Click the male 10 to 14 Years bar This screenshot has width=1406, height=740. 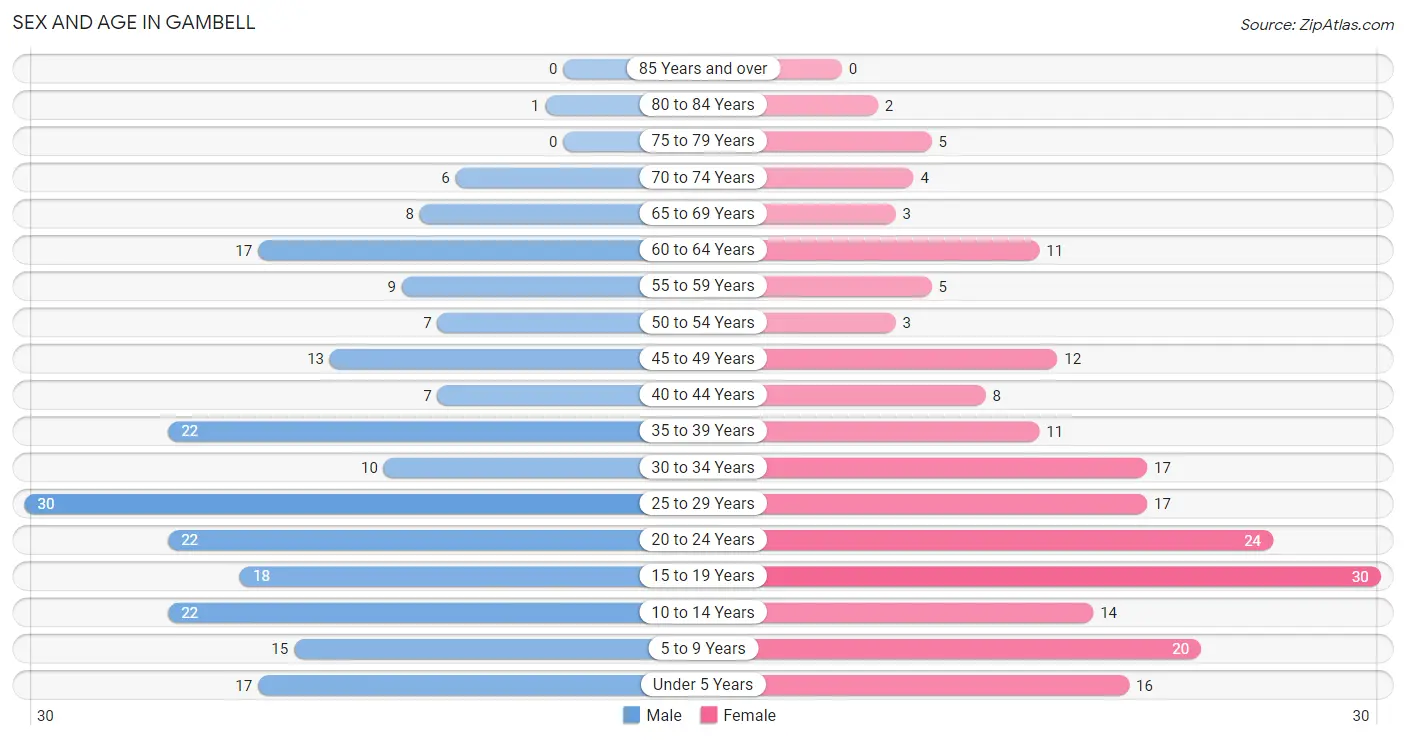[x=405, y=612]
